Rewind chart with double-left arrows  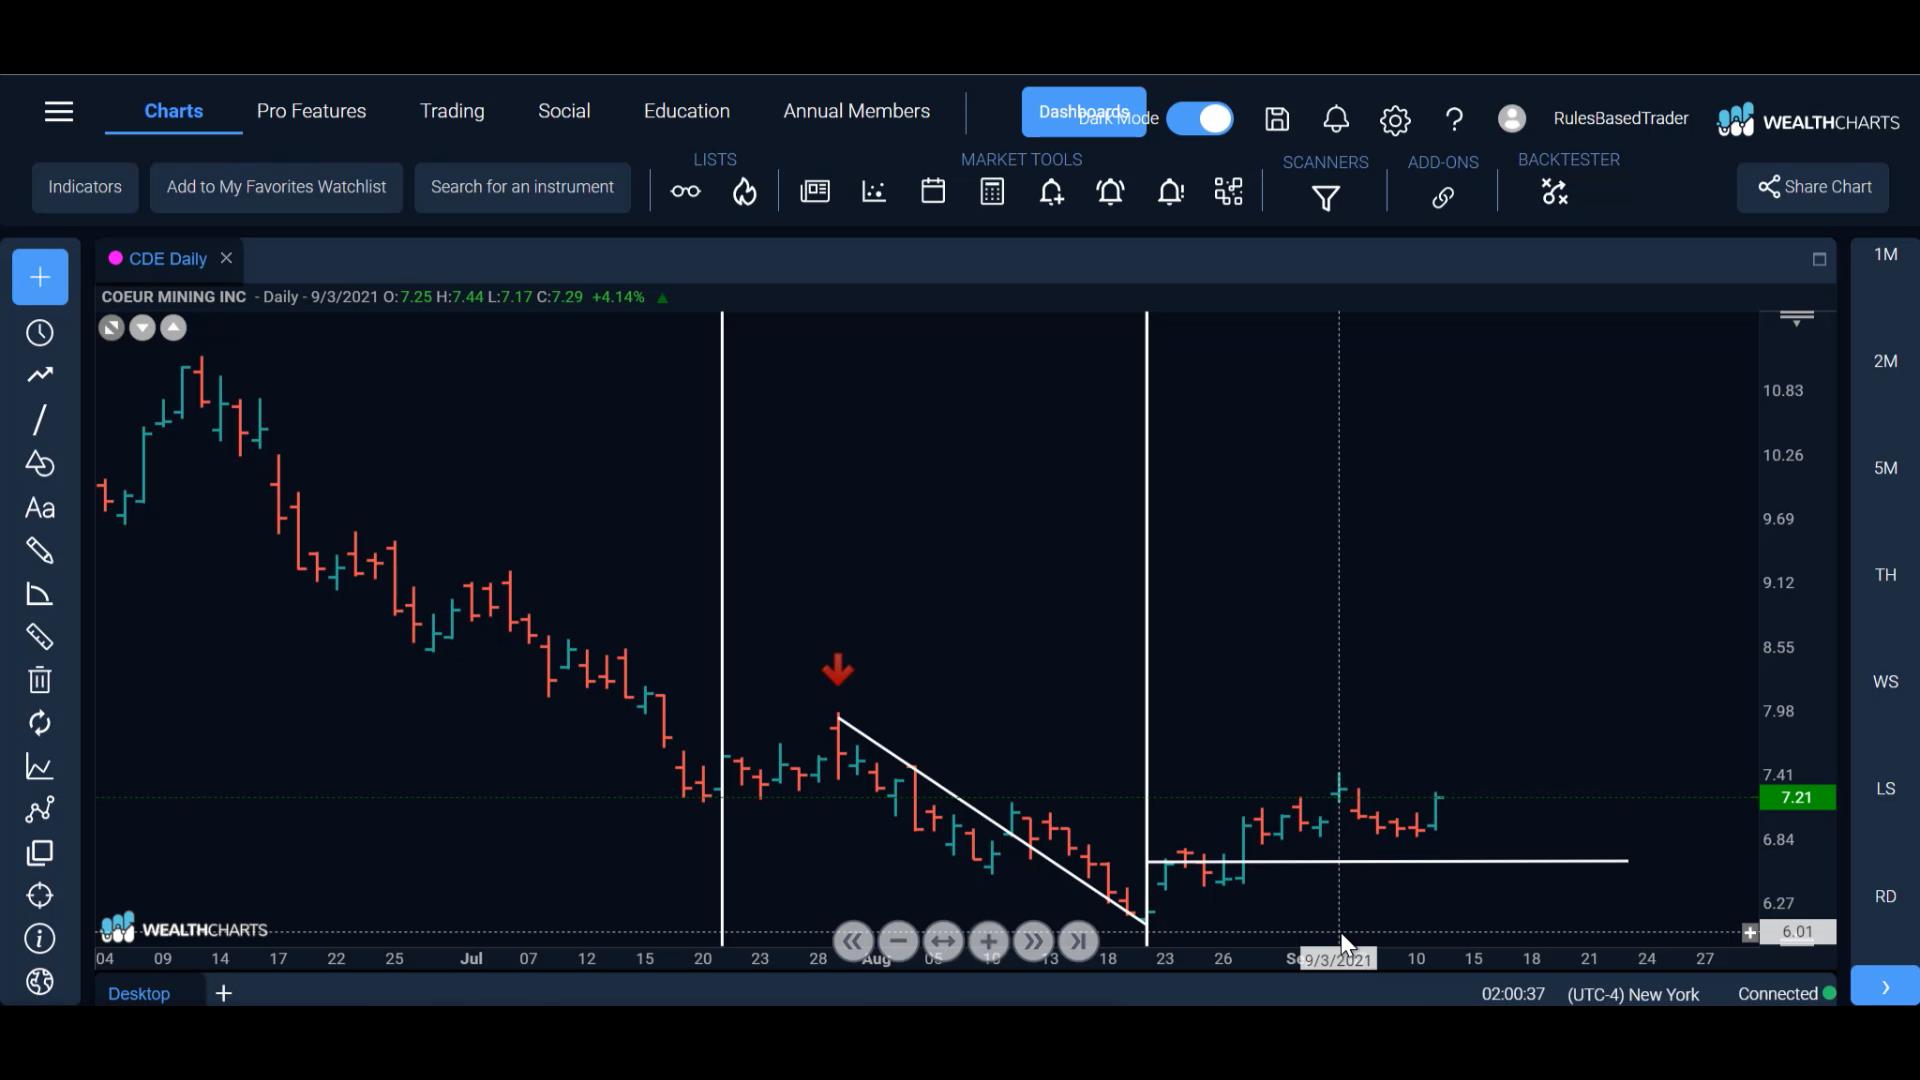coord(853,941)
